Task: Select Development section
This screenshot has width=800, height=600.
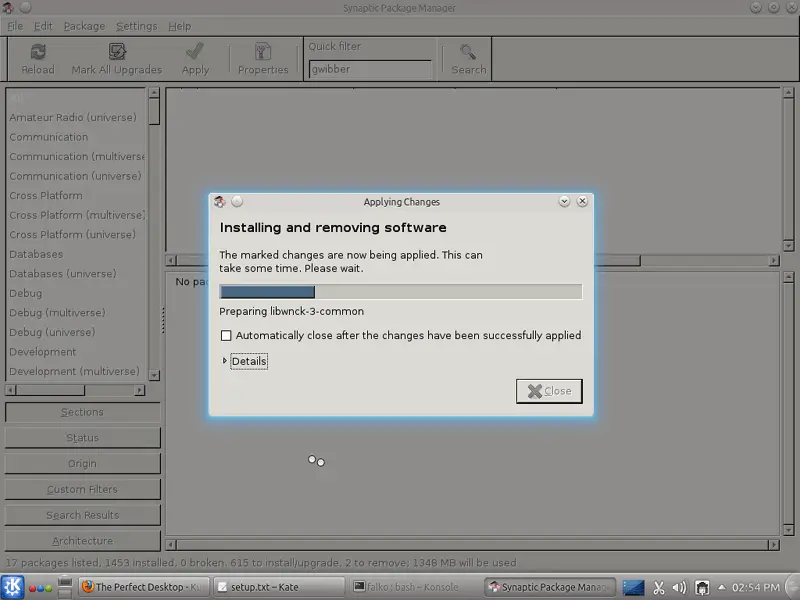Action: (77, 352)
